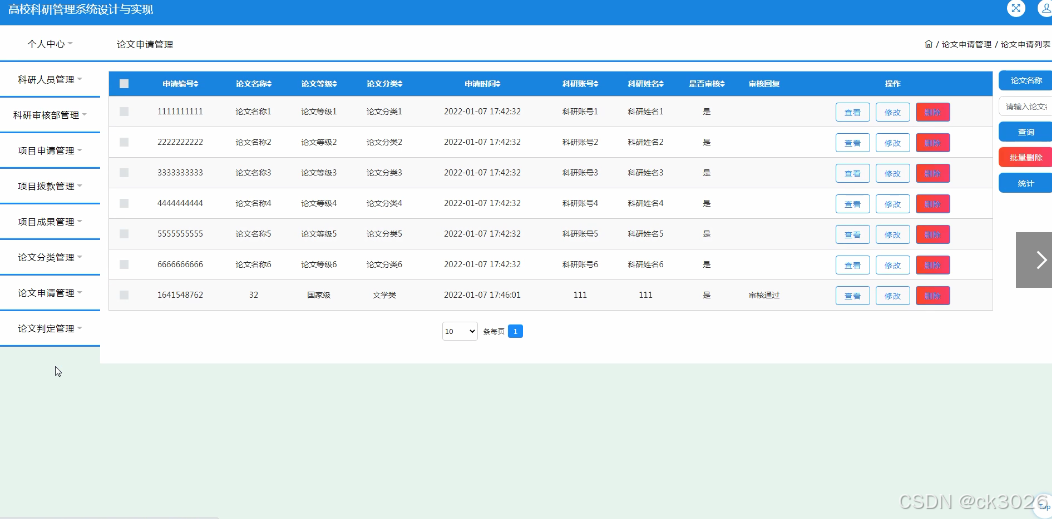
Task: Click the 论文名称 filter label button
Action: 1025,80
